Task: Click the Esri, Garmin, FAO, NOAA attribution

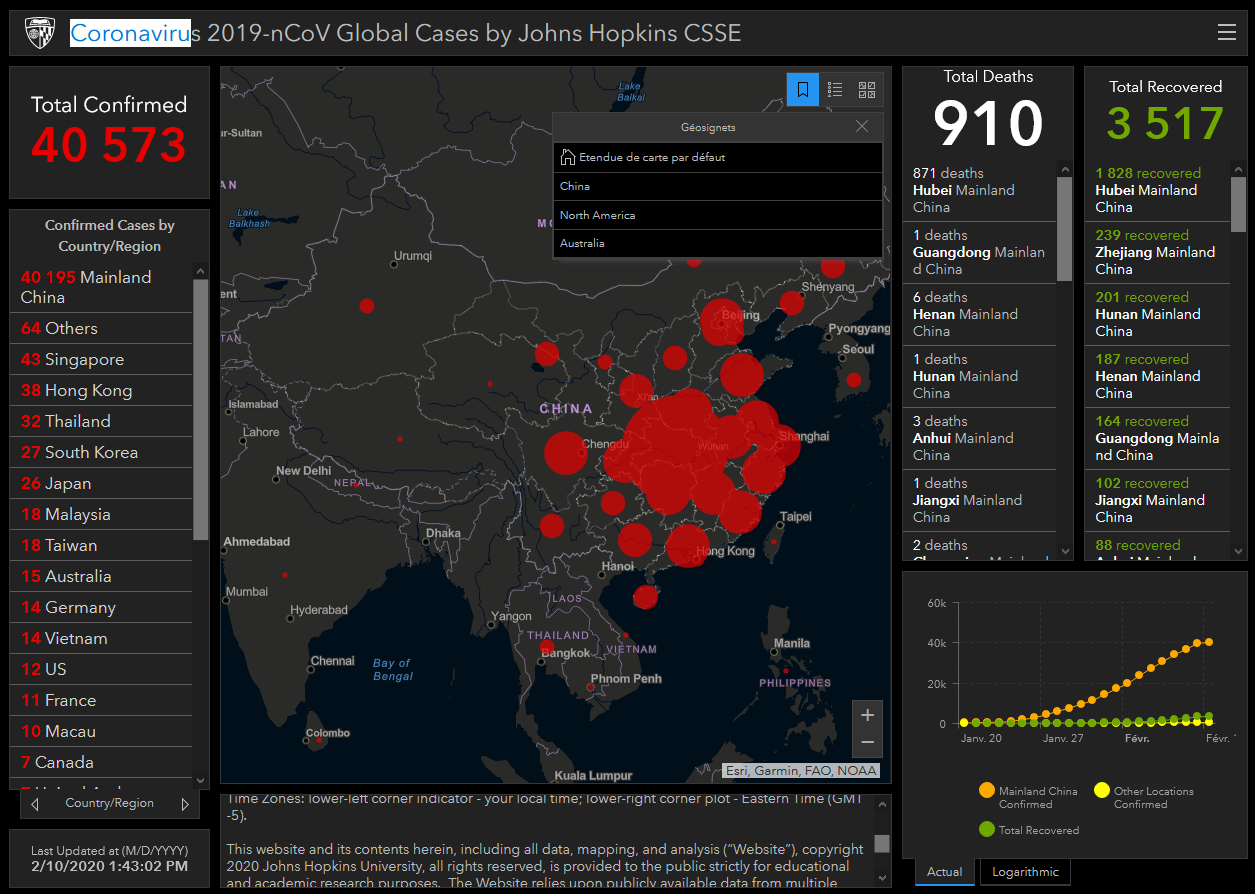Action: 801,770
